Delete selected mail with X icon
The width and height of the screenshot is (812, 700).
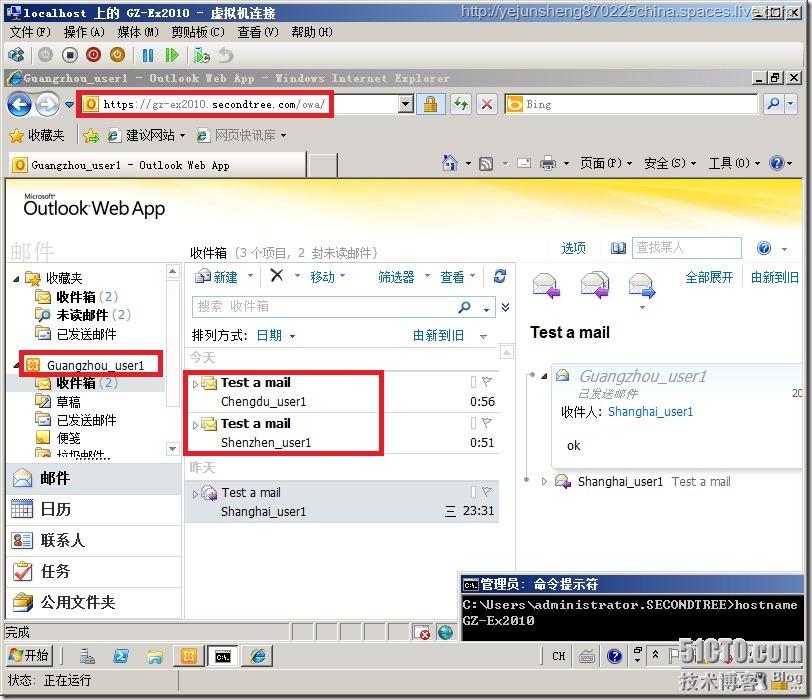coord(277,275)
